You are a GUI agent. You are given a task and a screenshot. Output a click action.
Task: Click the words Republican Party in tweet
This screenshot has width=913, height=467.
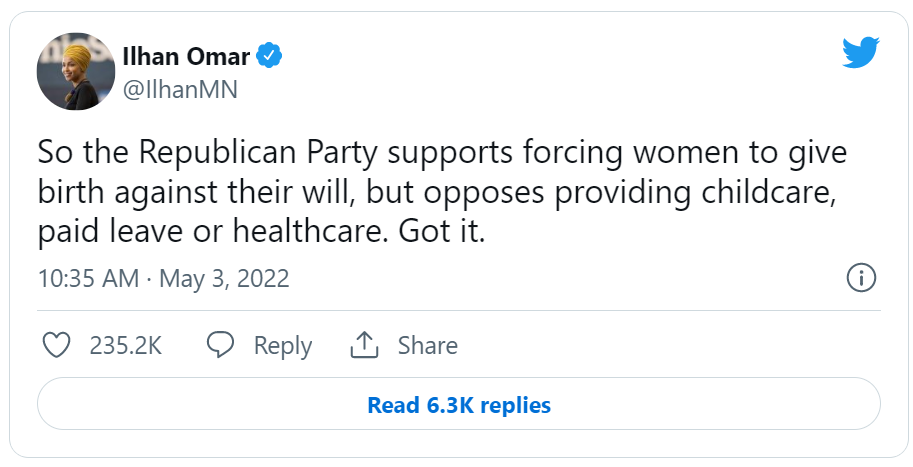[259, 153]
